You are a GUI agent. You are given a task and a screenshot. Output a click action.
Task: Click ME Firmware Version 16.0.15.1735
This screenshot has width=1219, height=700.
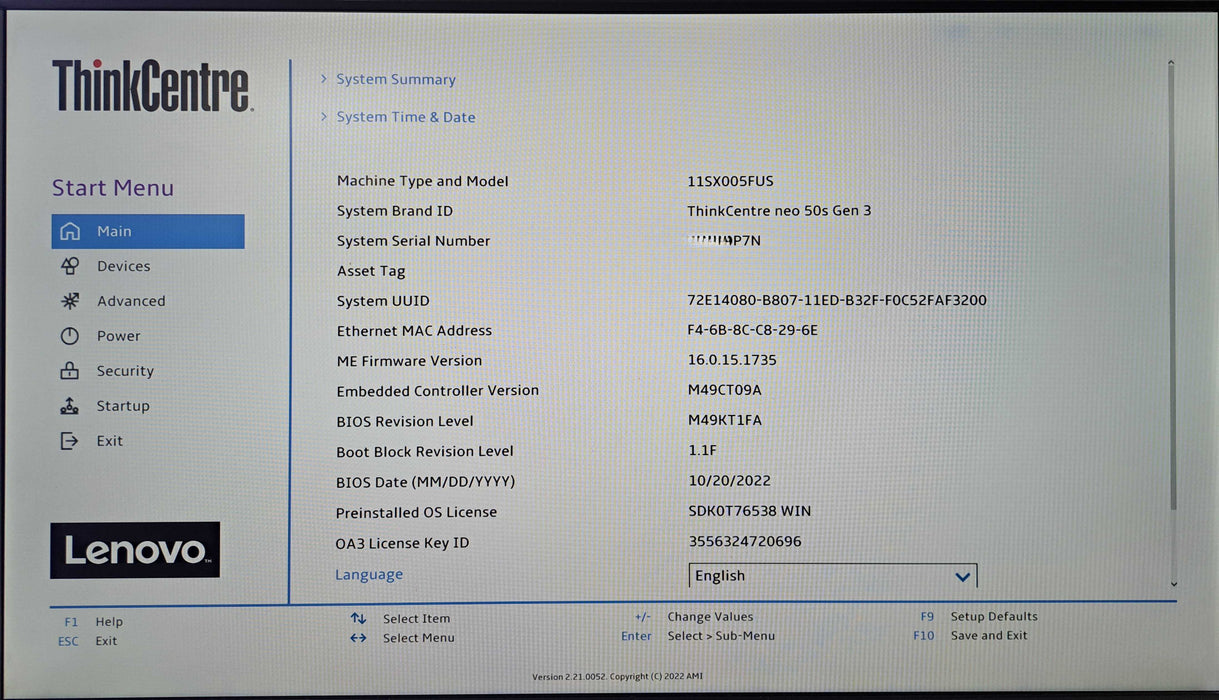click(x=732, y=360)
